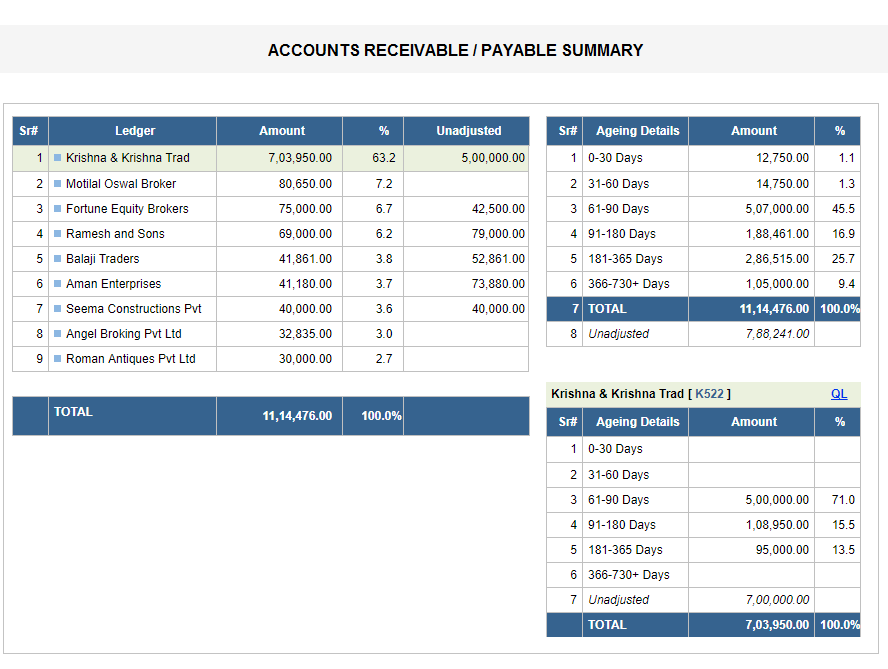Viewport: 888px width, 669px height.
Task: Click ageing amount 2,86,515.00
Action: 777,258
